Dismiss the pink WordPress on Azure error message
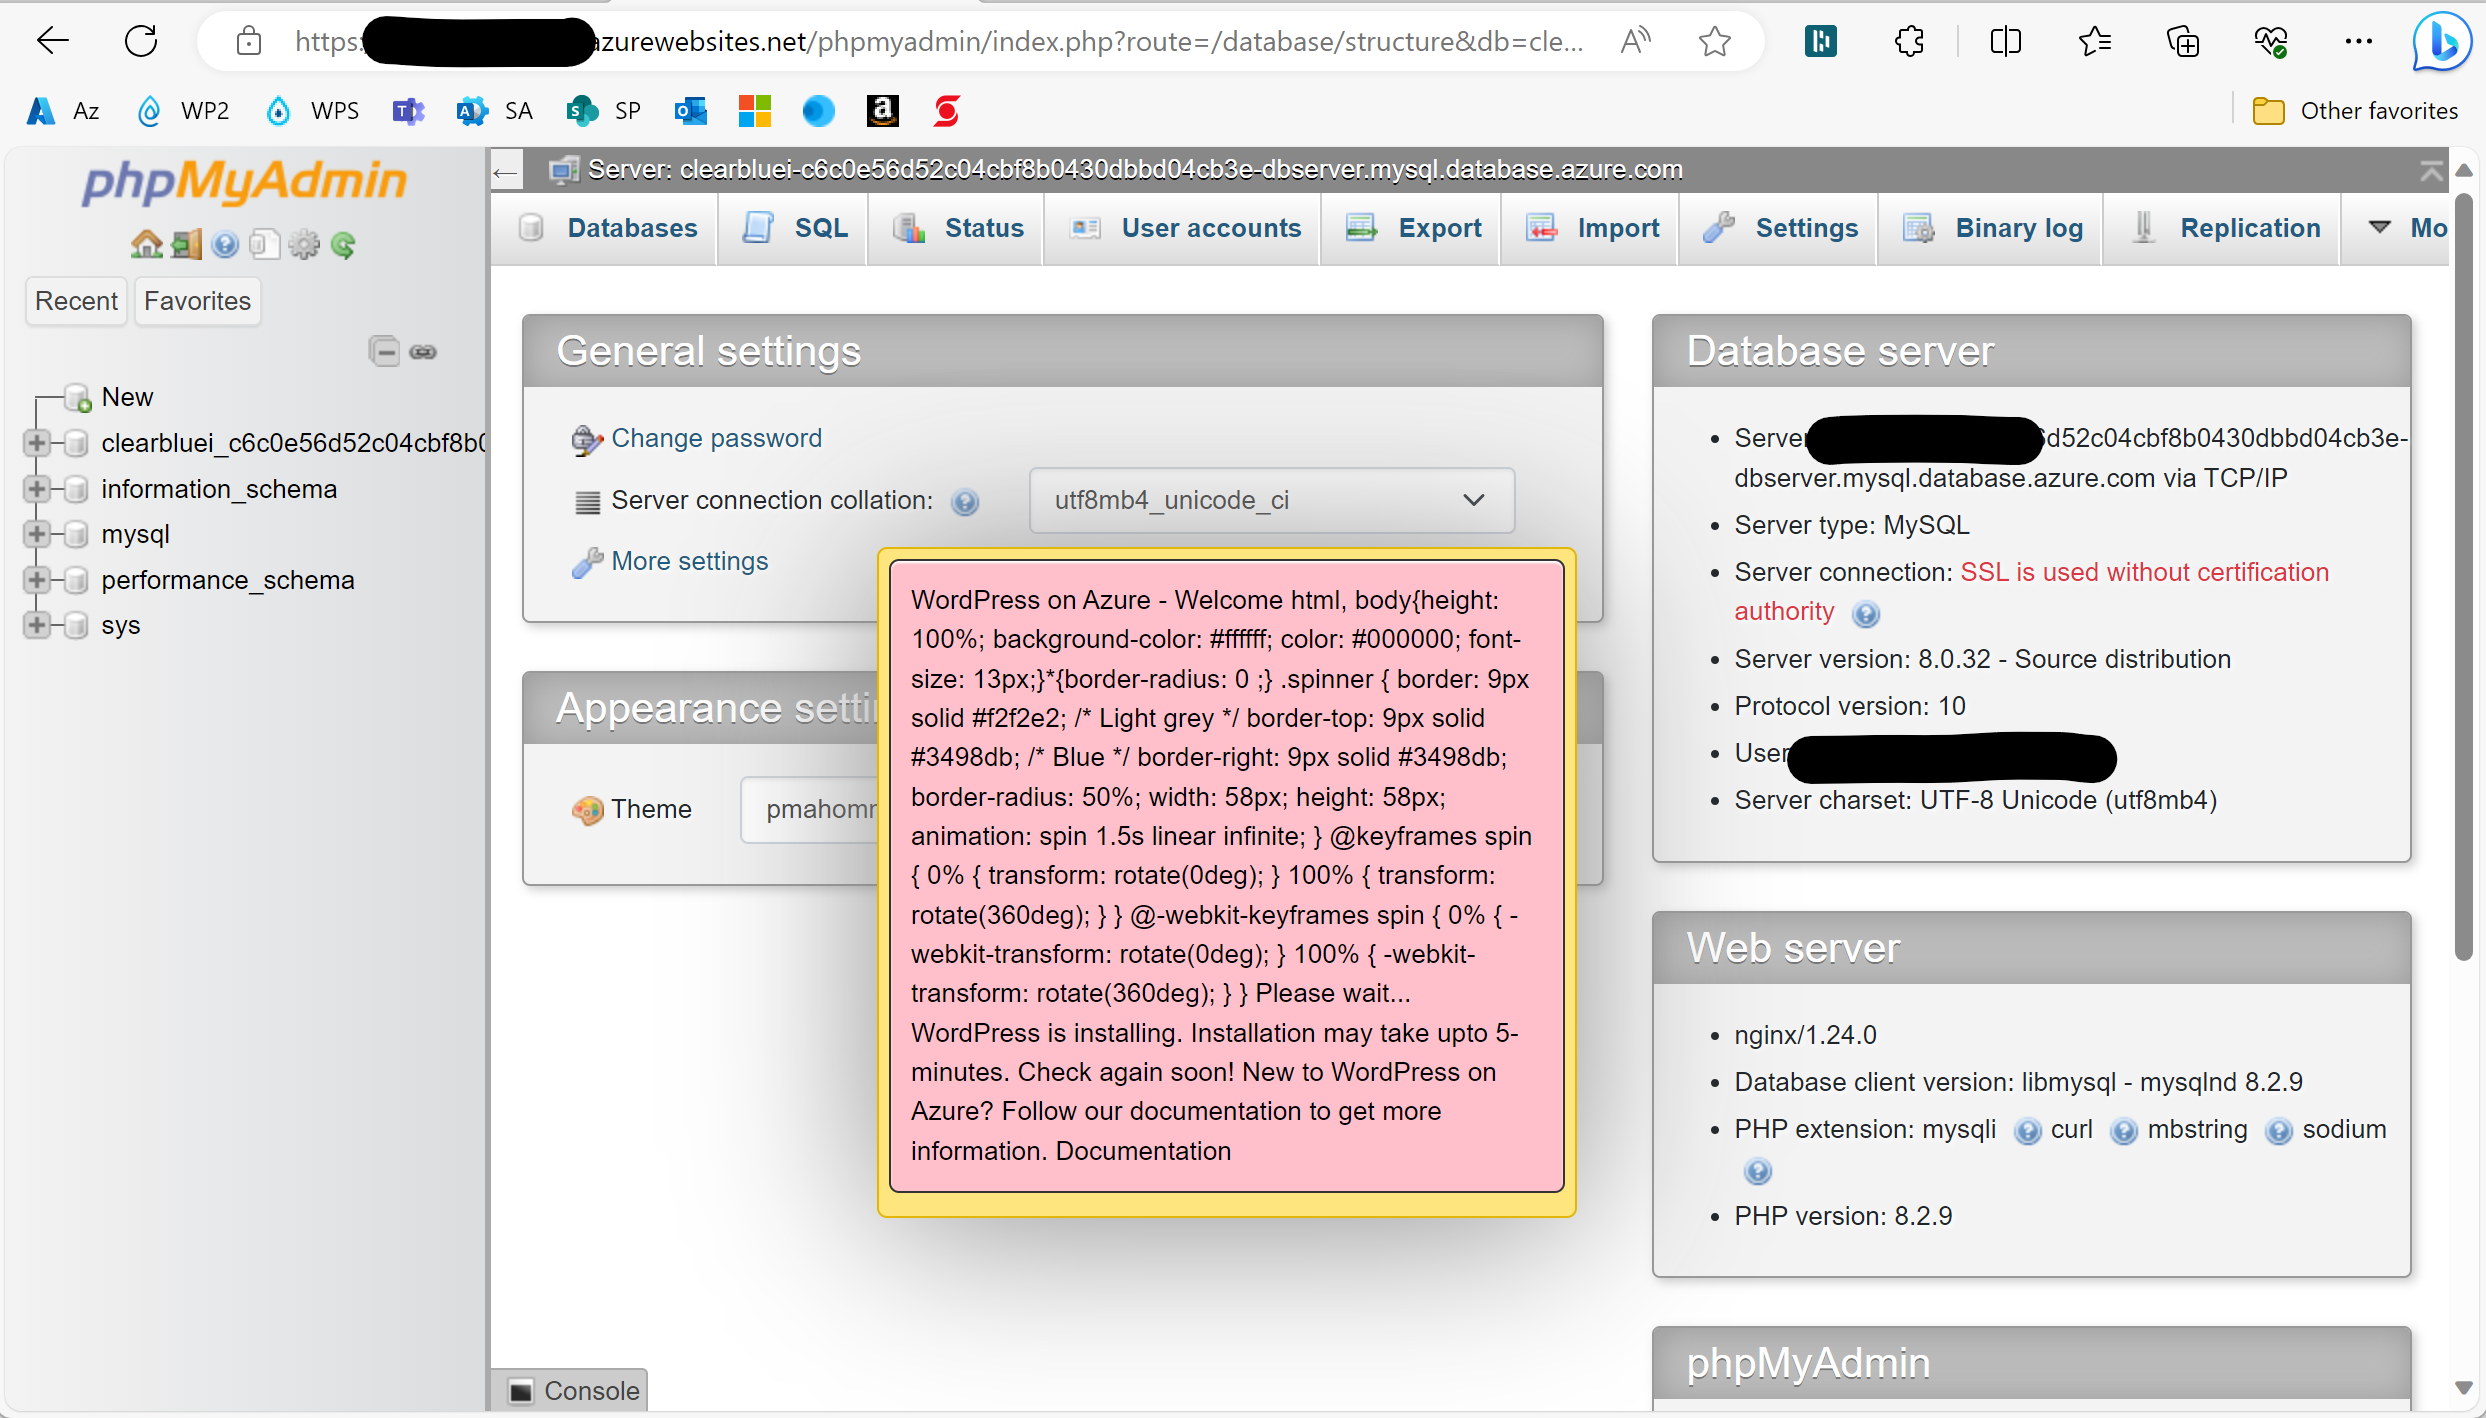2486x1418 pixels. pos(1226,876)
